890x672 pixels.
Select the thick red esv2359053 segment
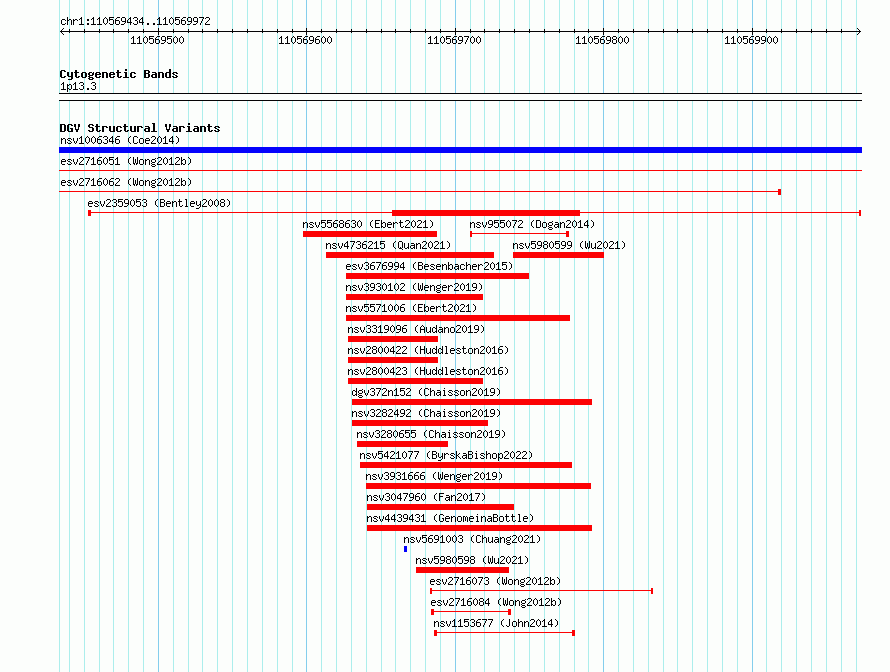click(486, 213)
